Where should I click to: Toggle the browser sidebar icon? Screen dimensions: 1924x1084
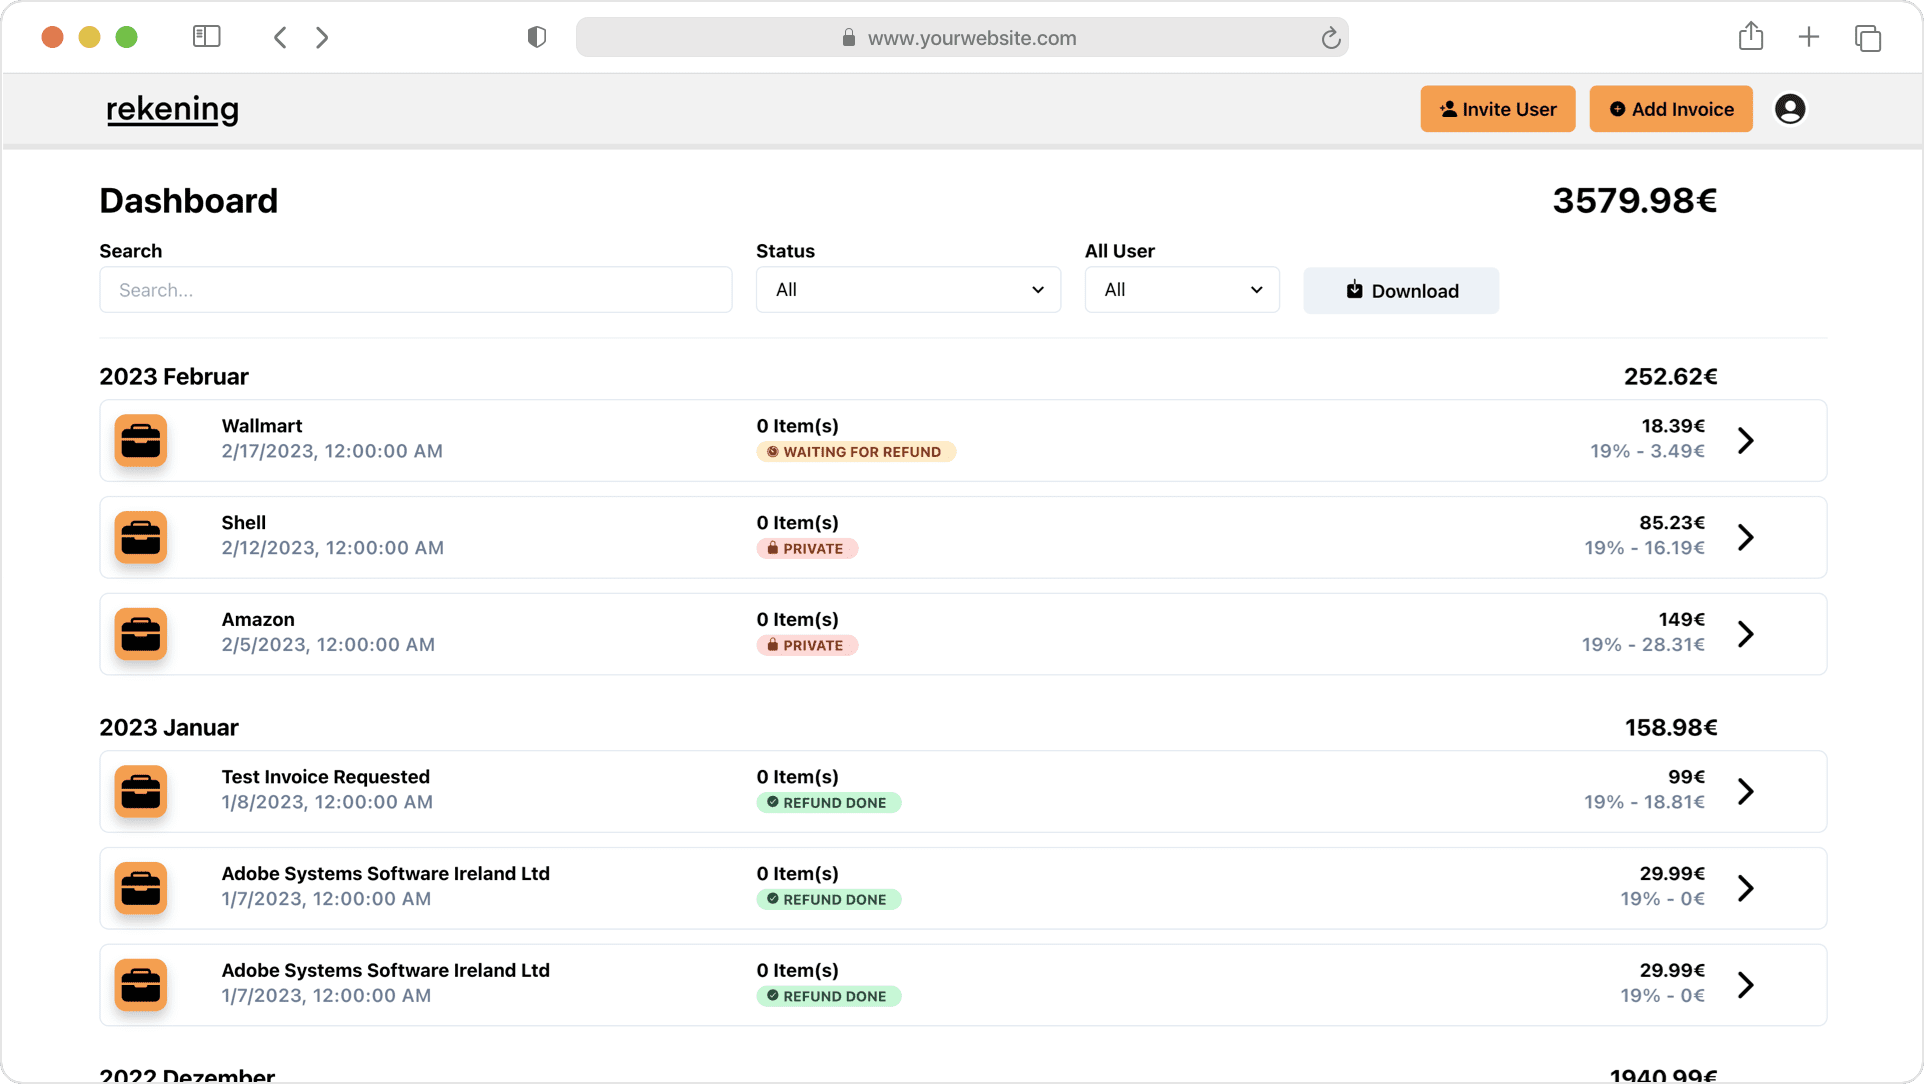(x=206, y=37)
